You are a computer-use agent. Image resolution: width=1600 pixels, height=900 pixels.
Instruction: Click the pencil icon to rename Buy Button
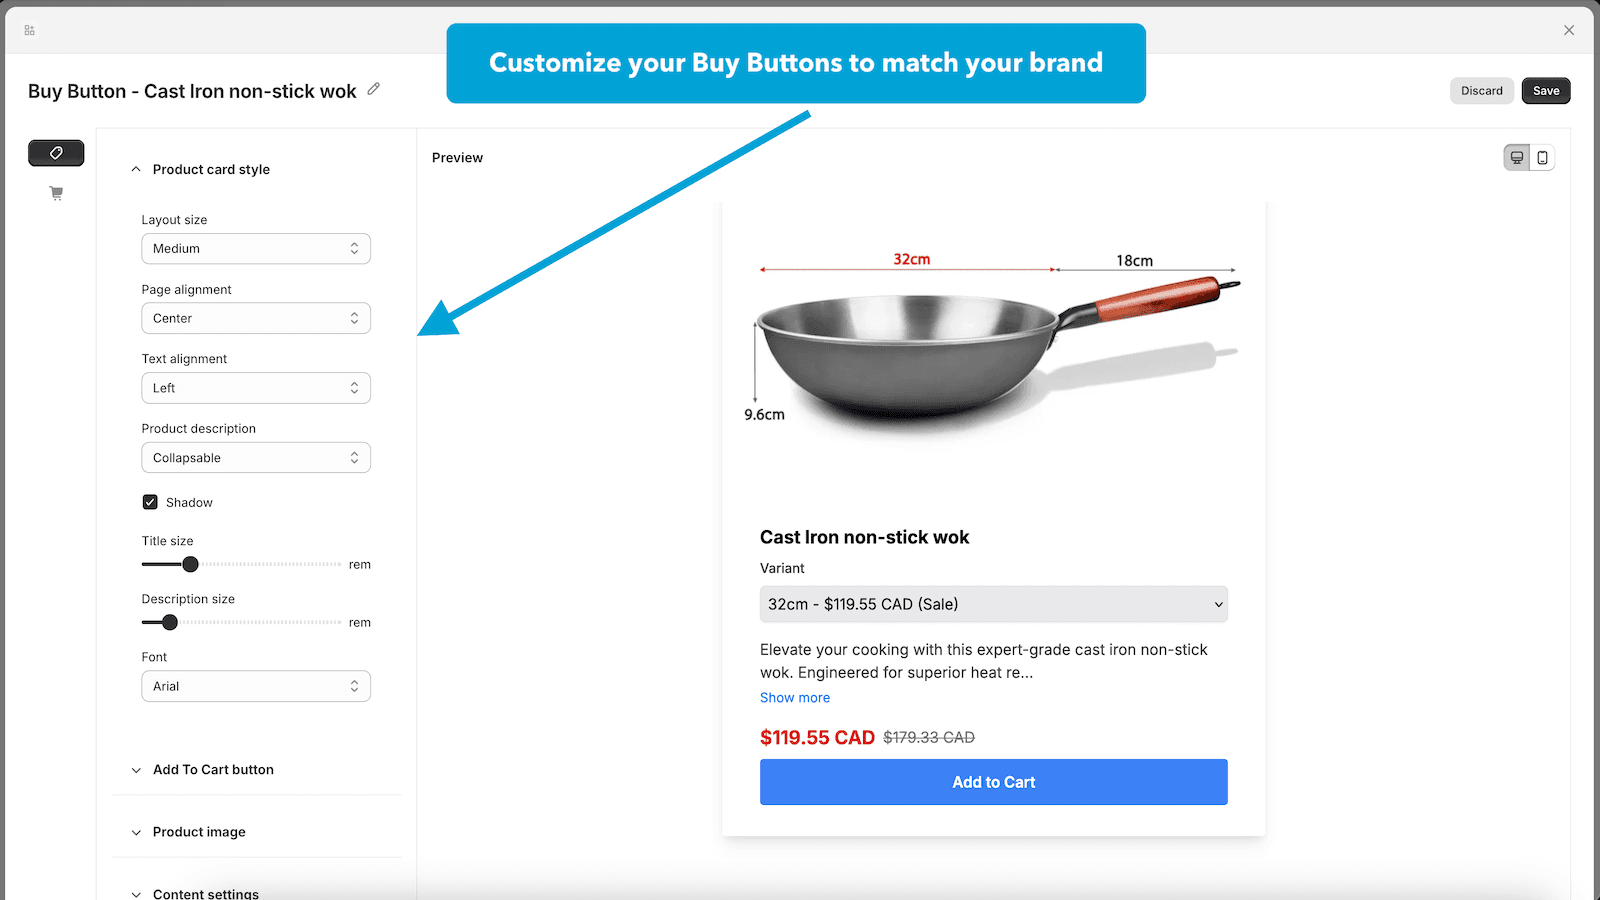374,89
